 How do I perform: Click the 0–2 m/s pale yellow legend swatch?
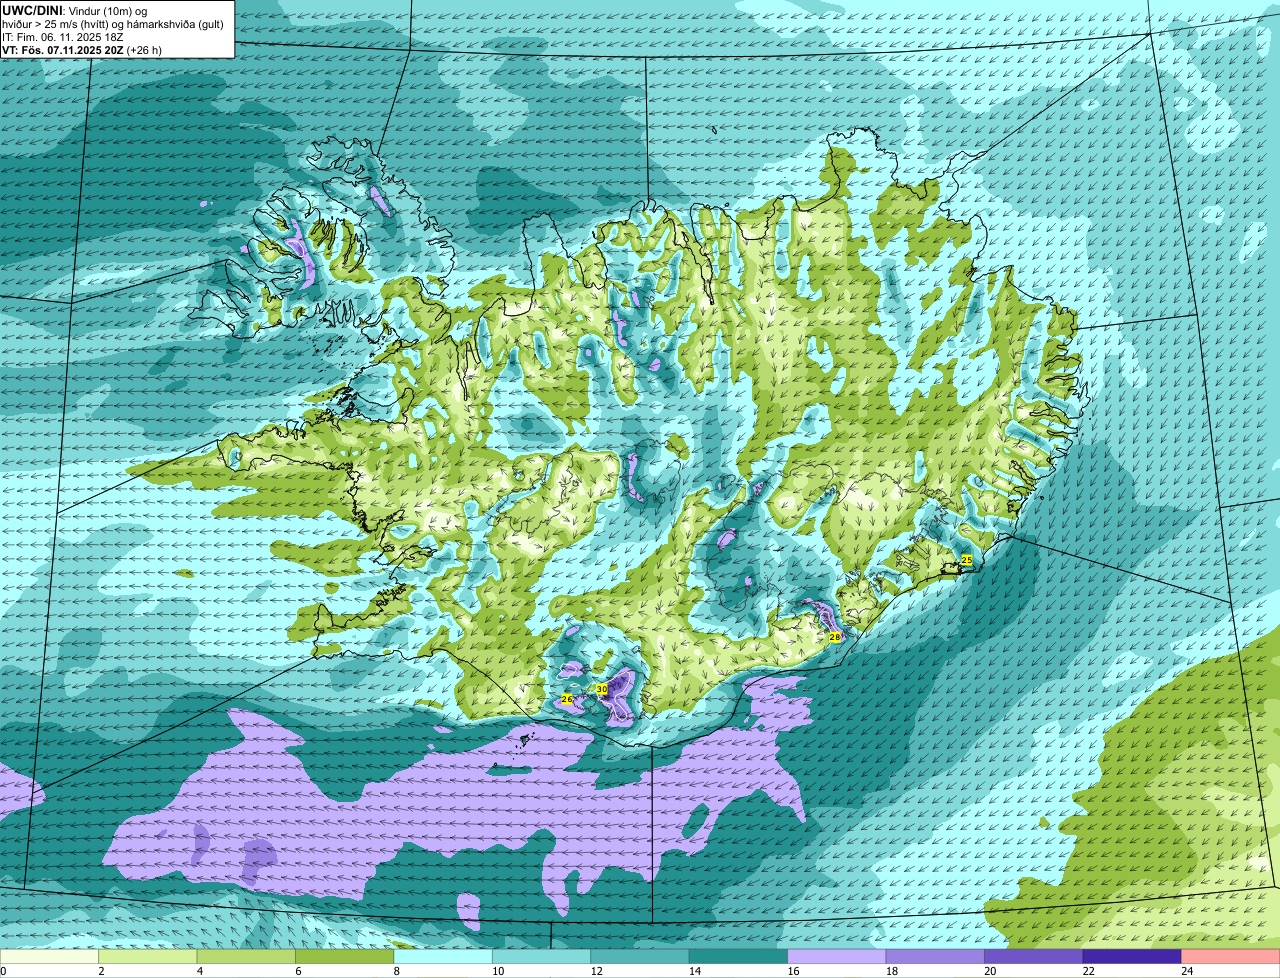(x=50, y=957)
